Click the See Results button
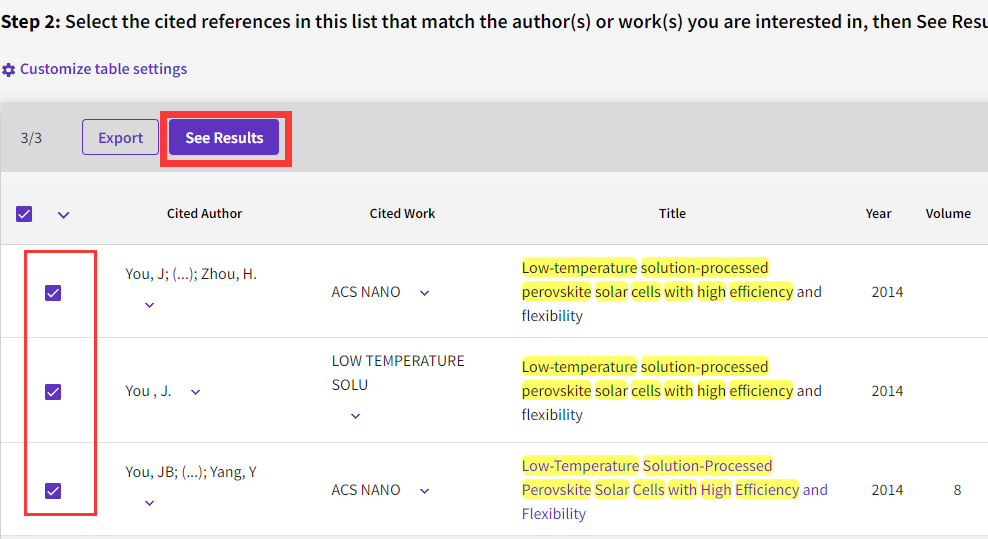This screenshot has width=988, height=539. click(x=224, y=138)
